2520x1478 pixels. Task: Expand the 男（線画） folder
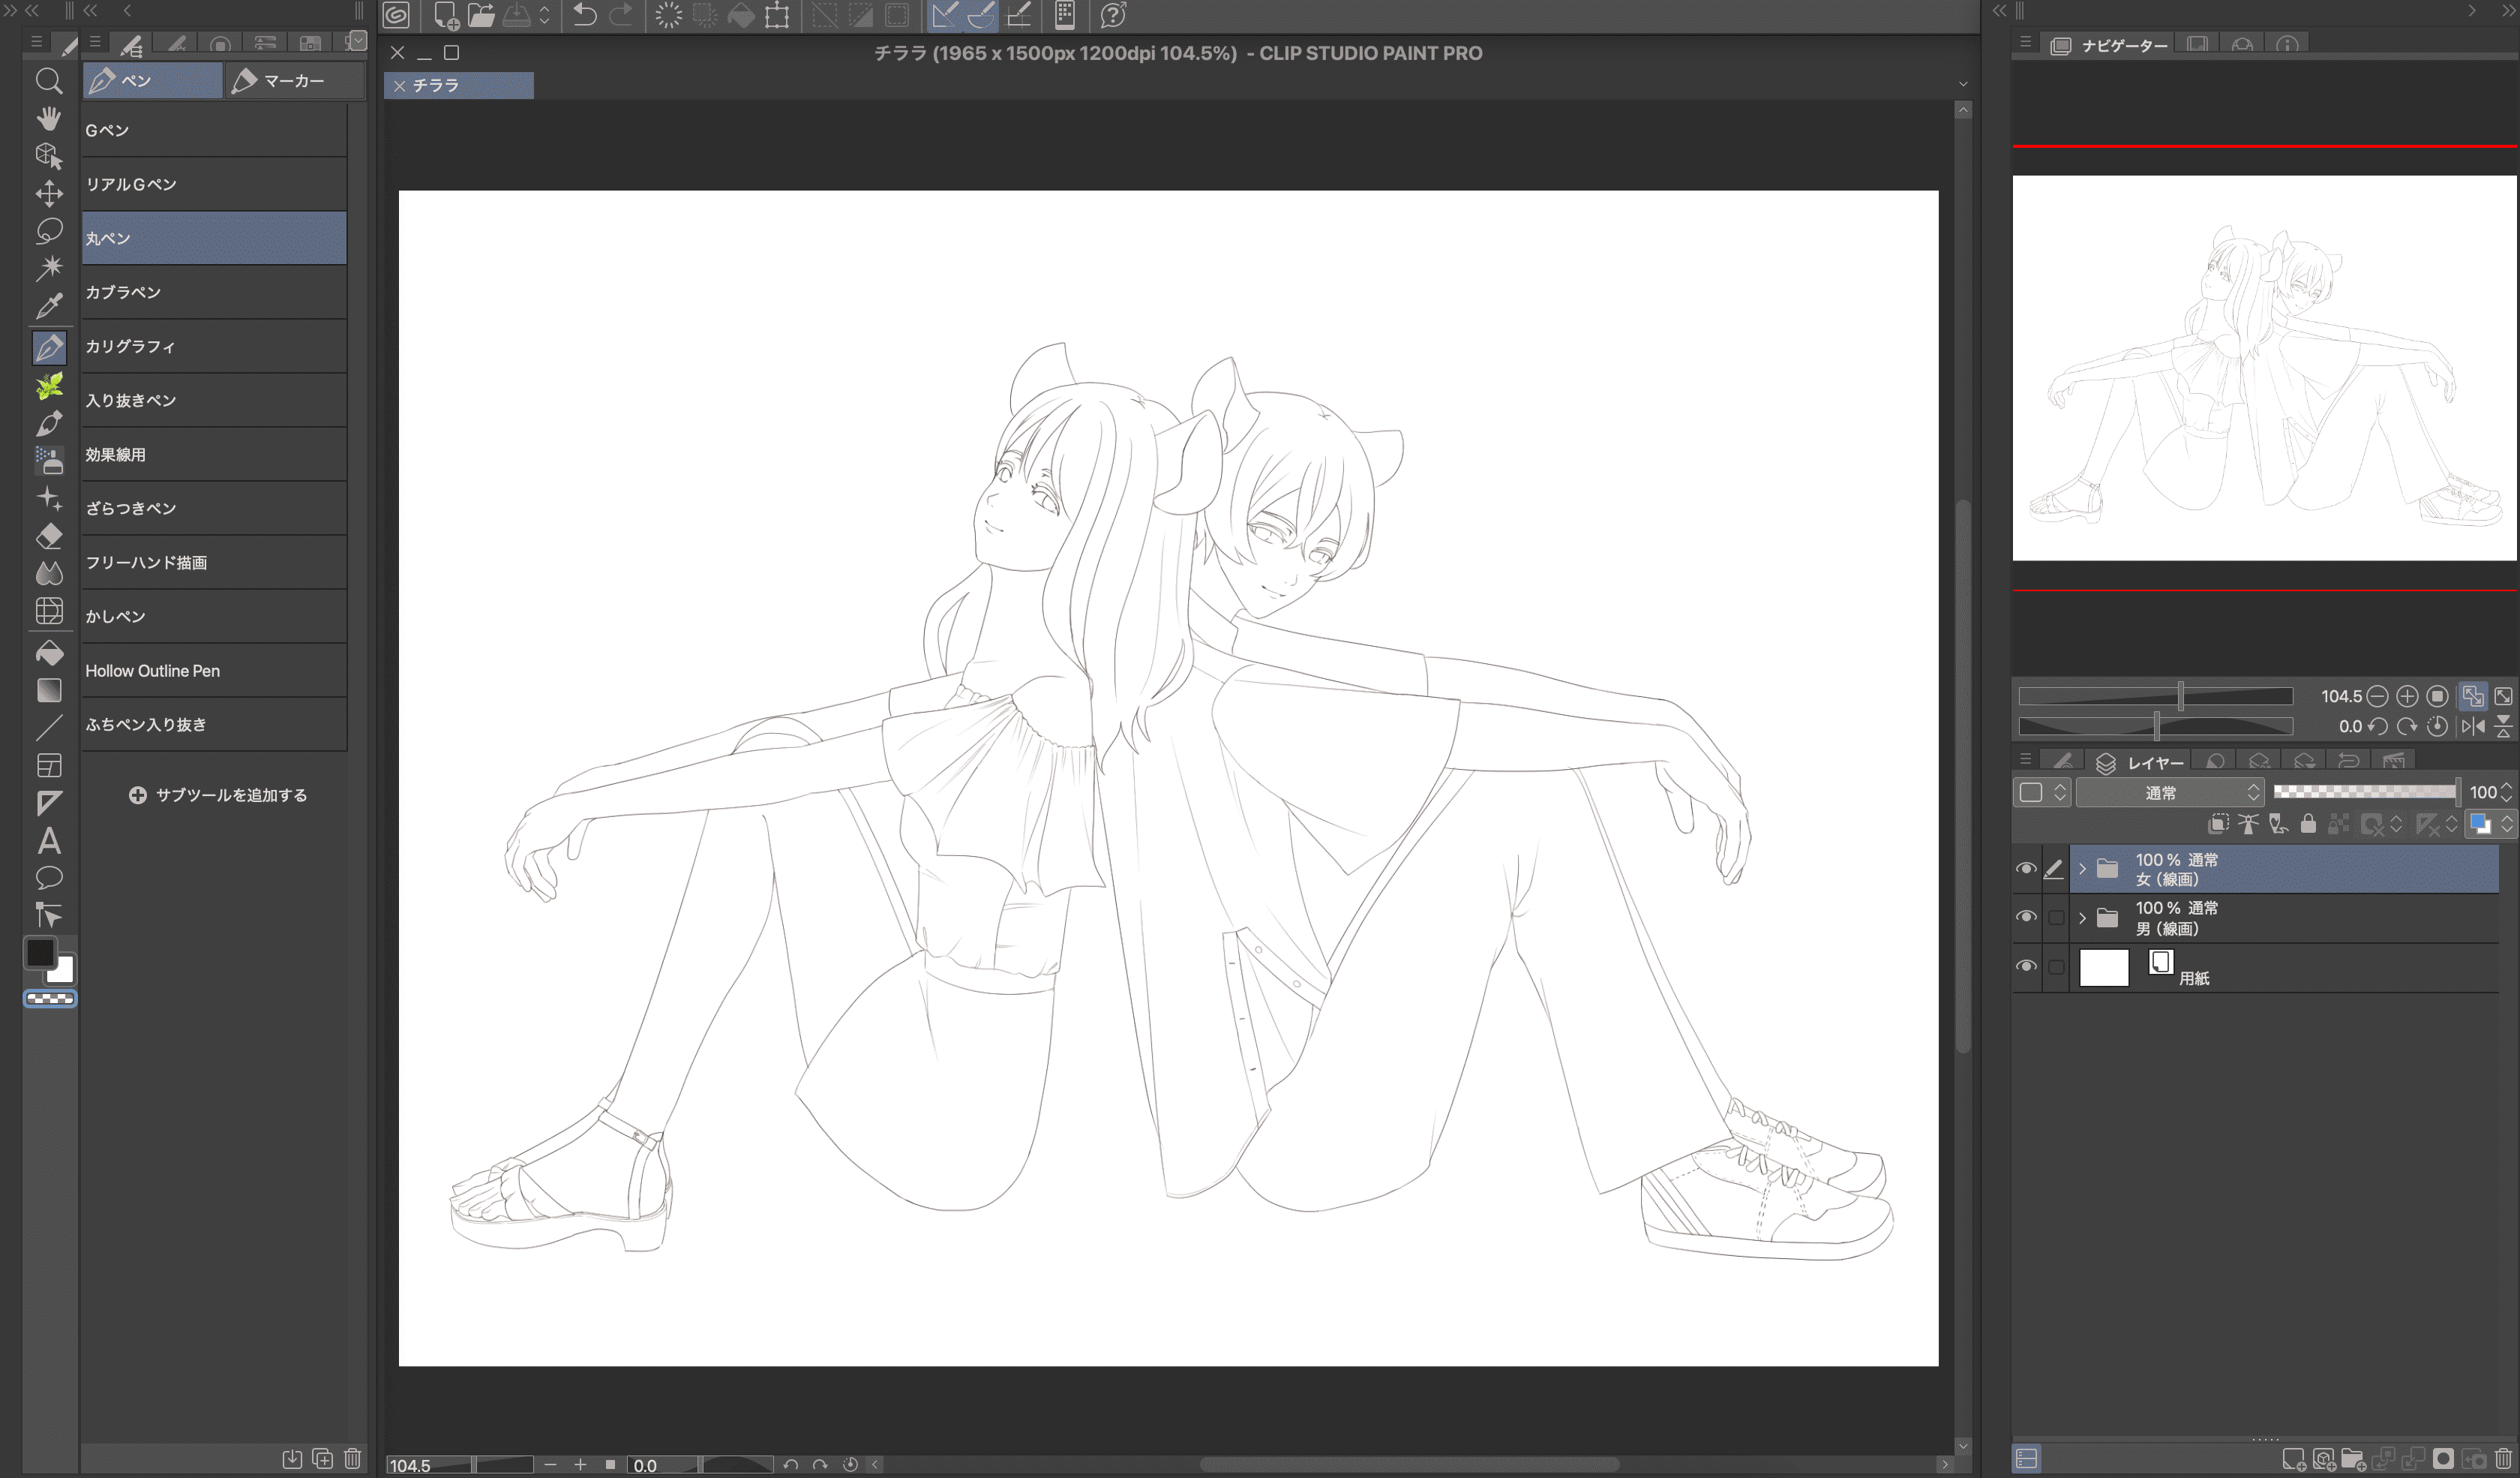point(2082,918)
